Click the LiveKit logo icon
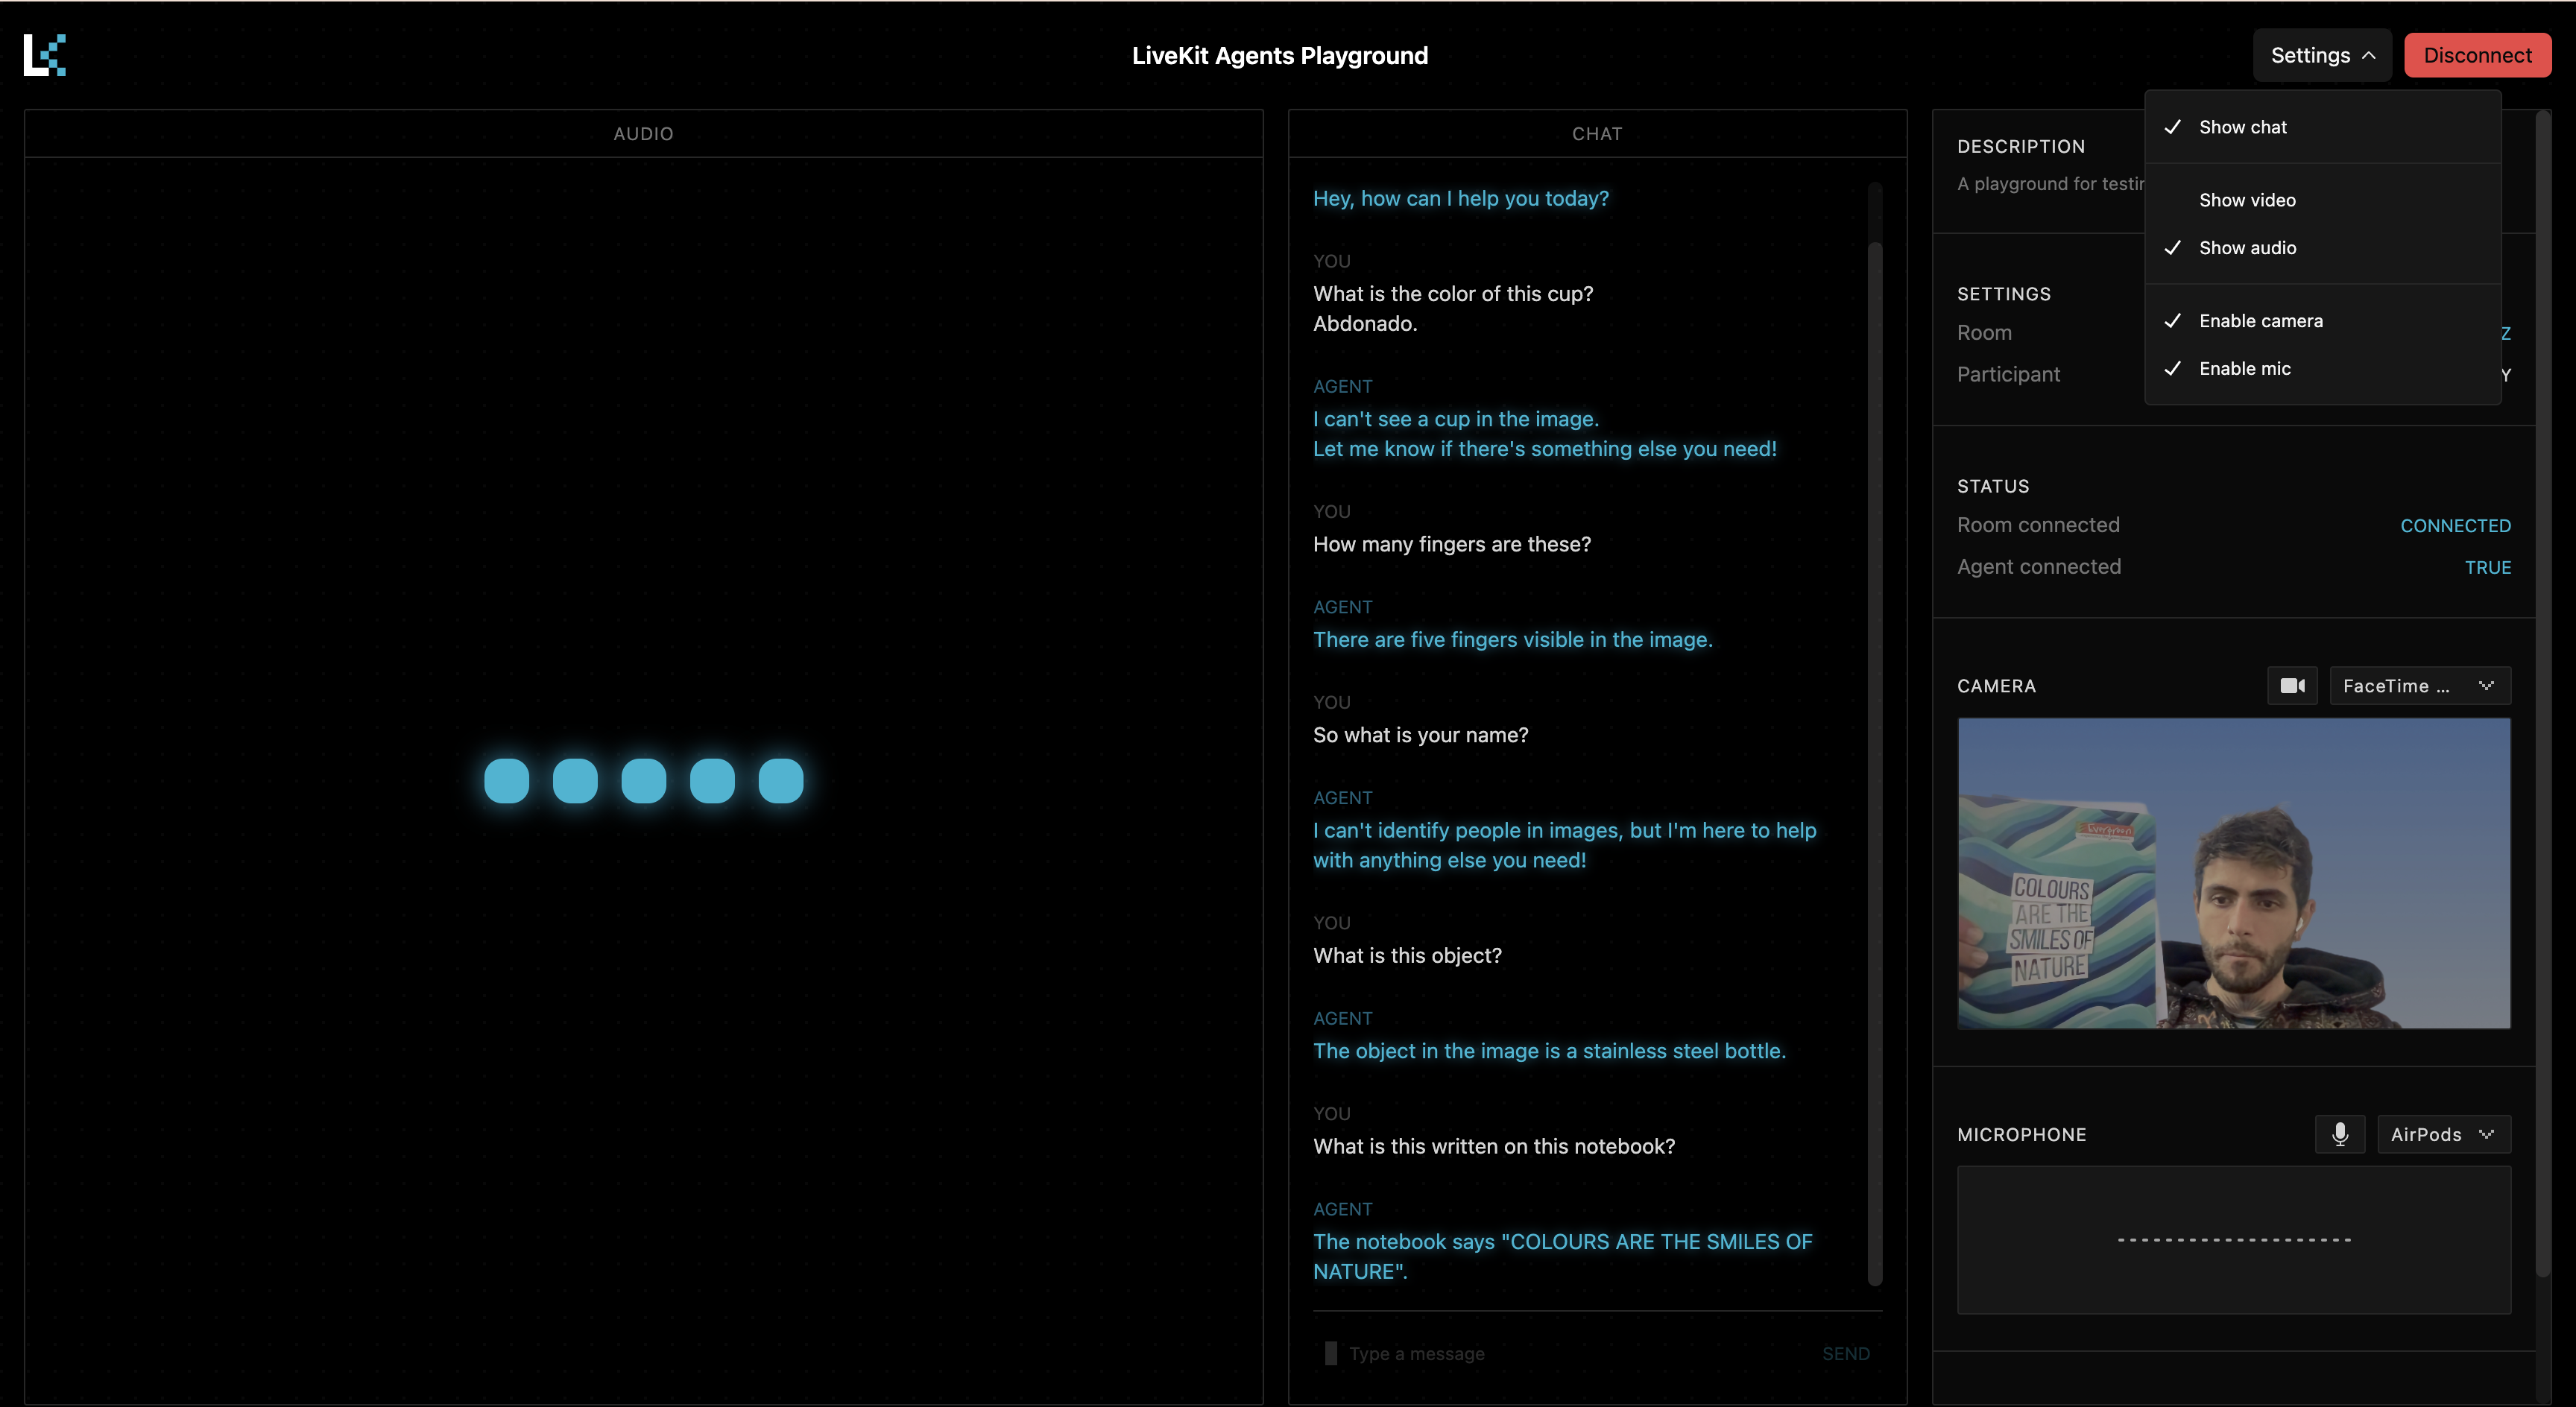Image resolution: width=2576 pixels, height=1407 pixels. [45, 55]
